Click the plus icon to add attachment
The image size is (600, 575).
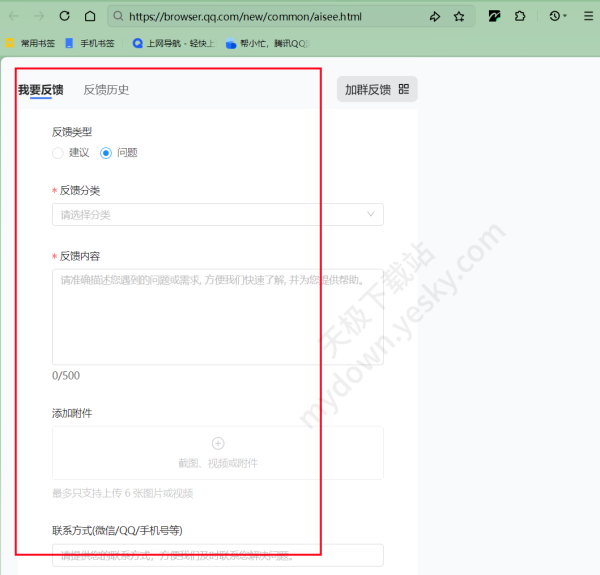(x=218, y=443)
